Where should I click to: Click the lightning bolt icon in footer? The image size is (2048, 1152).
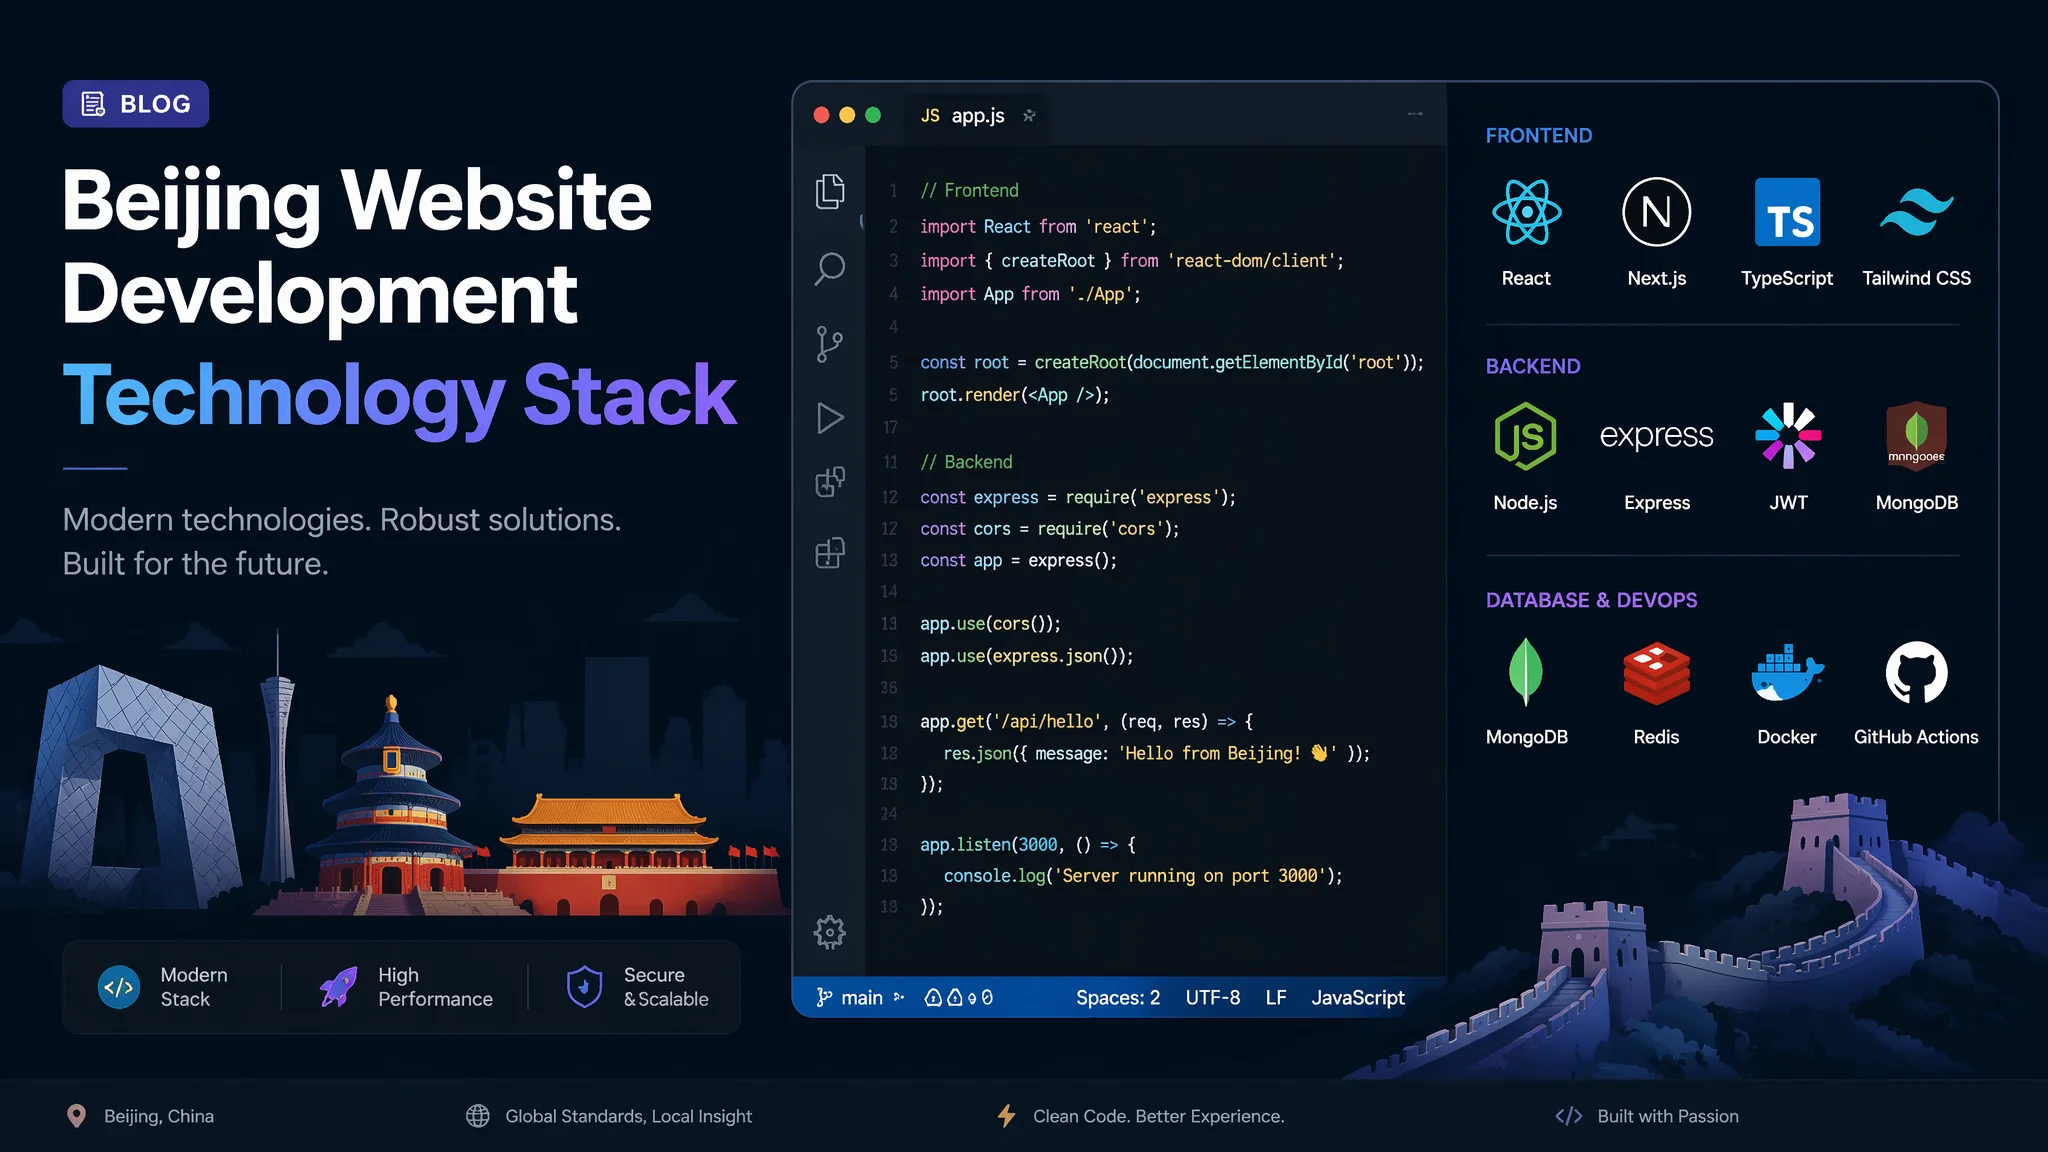(1006, 1116)
